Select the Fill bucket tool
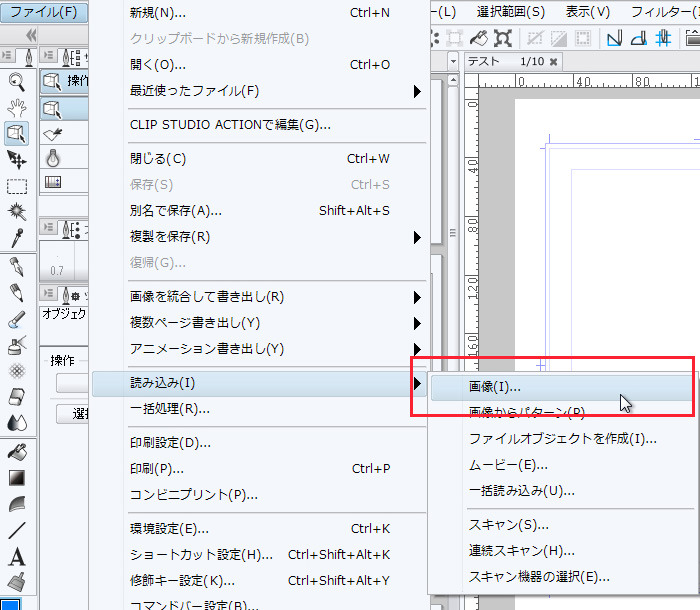Image resolution: width=700 pixels, height=610 pixels. coord(17,452)
